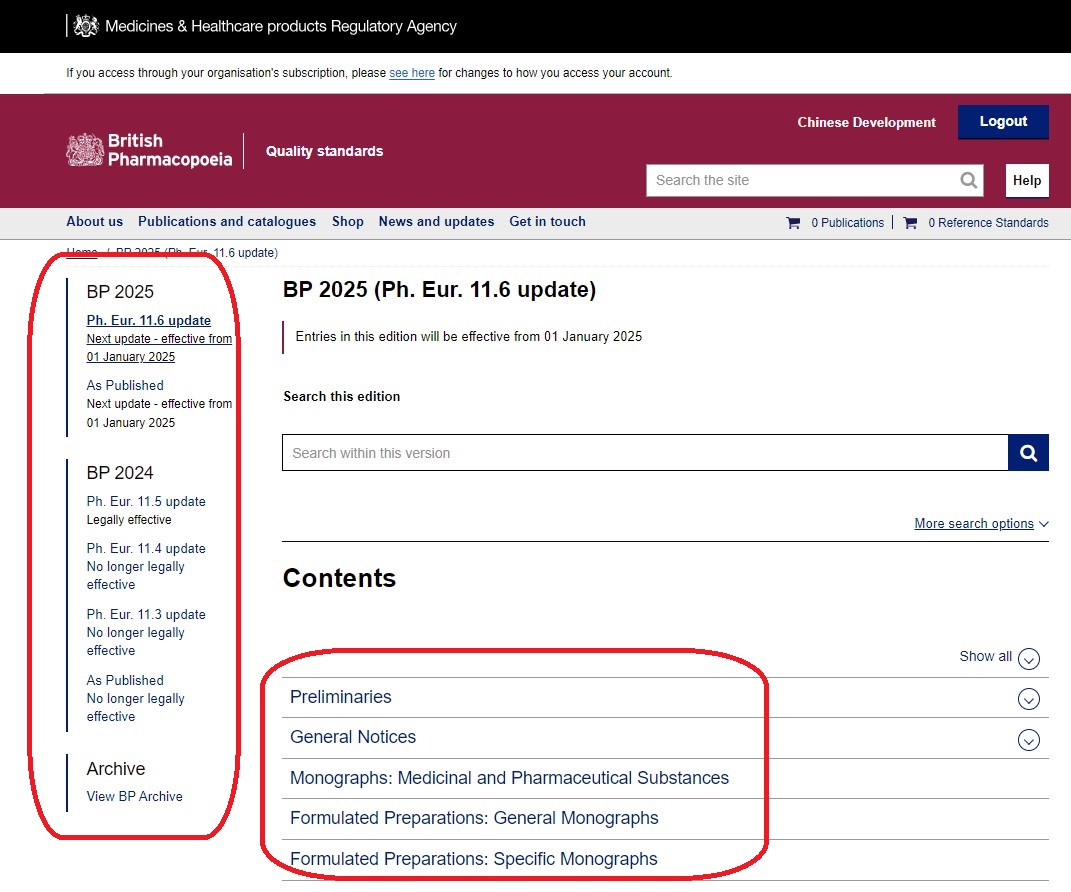
Task: Click the Medicines & Healthcare products Regulatory Agency title
Action: 281,26
